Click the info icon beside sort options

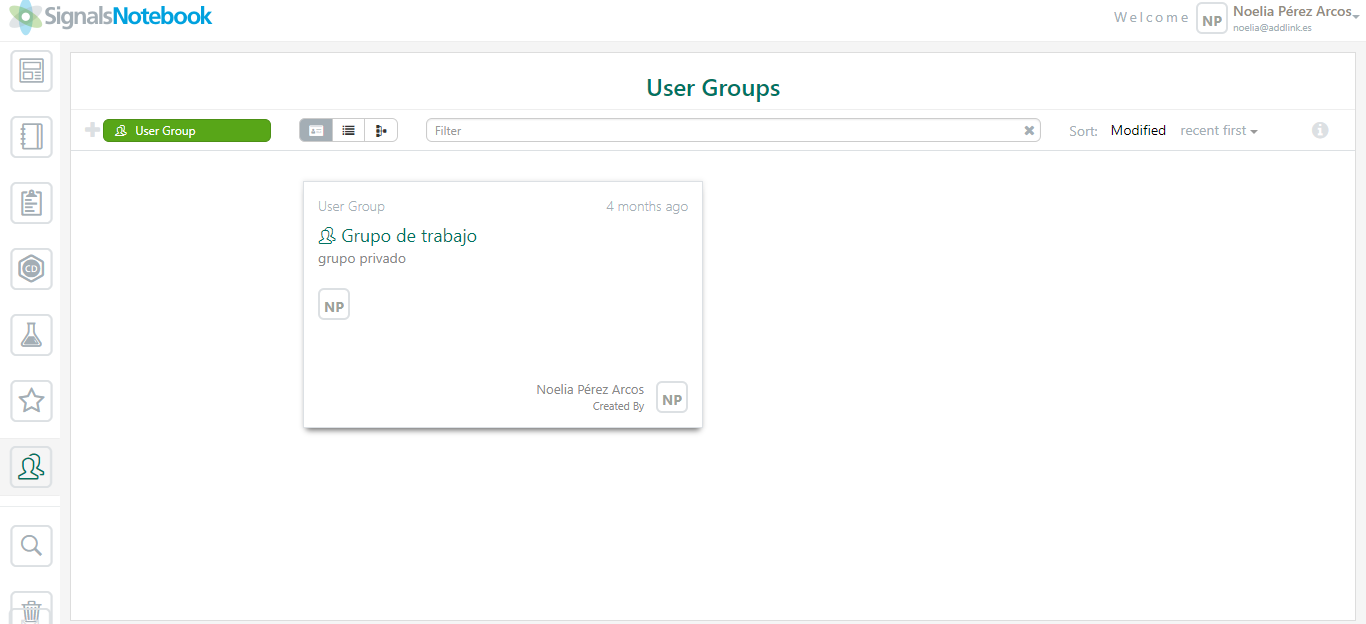1320,130
